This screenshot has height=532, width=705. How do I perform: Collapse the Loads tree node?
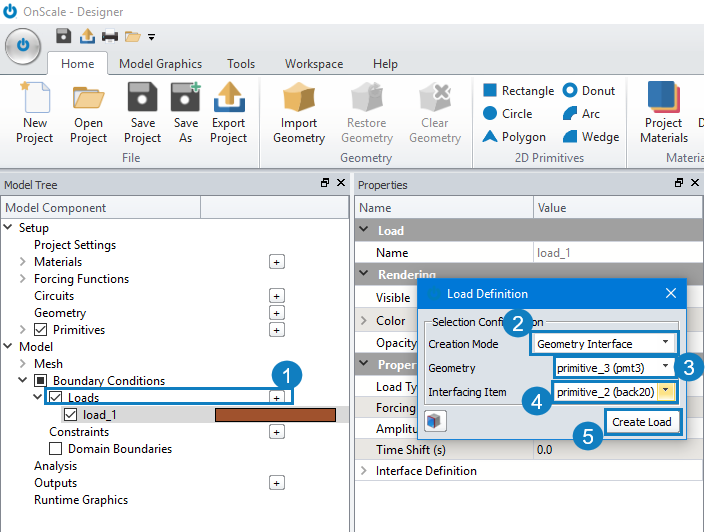[38, 397]
